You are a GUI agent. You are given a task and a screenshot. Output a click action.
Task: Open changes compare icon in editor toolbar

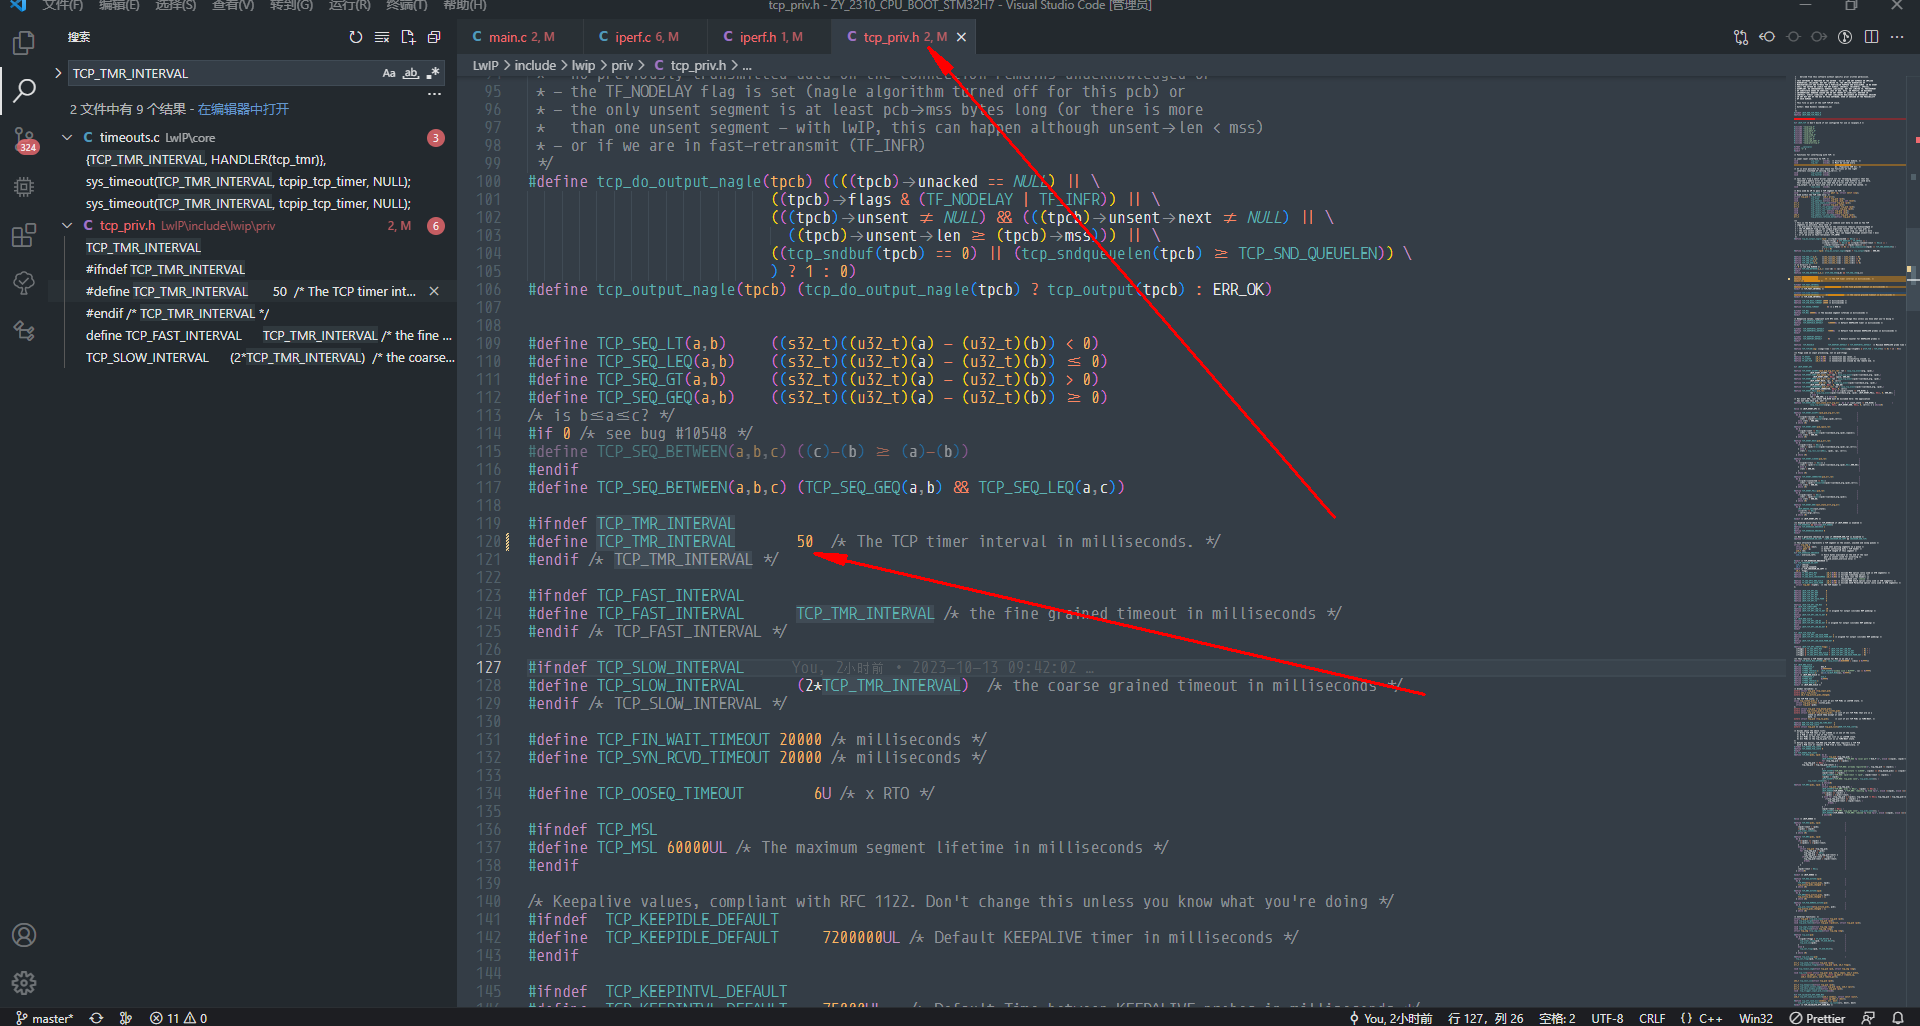click(1741, 37)
